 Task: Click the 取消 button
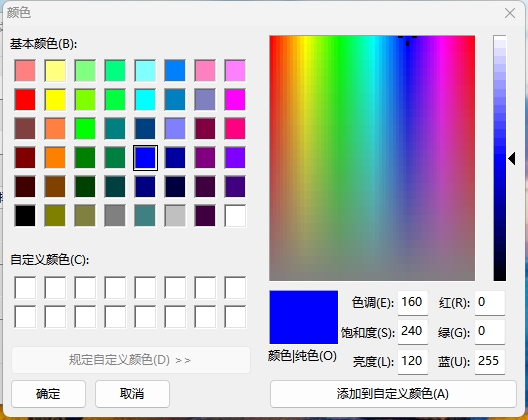pyautogui.click(x=132, y=394)
